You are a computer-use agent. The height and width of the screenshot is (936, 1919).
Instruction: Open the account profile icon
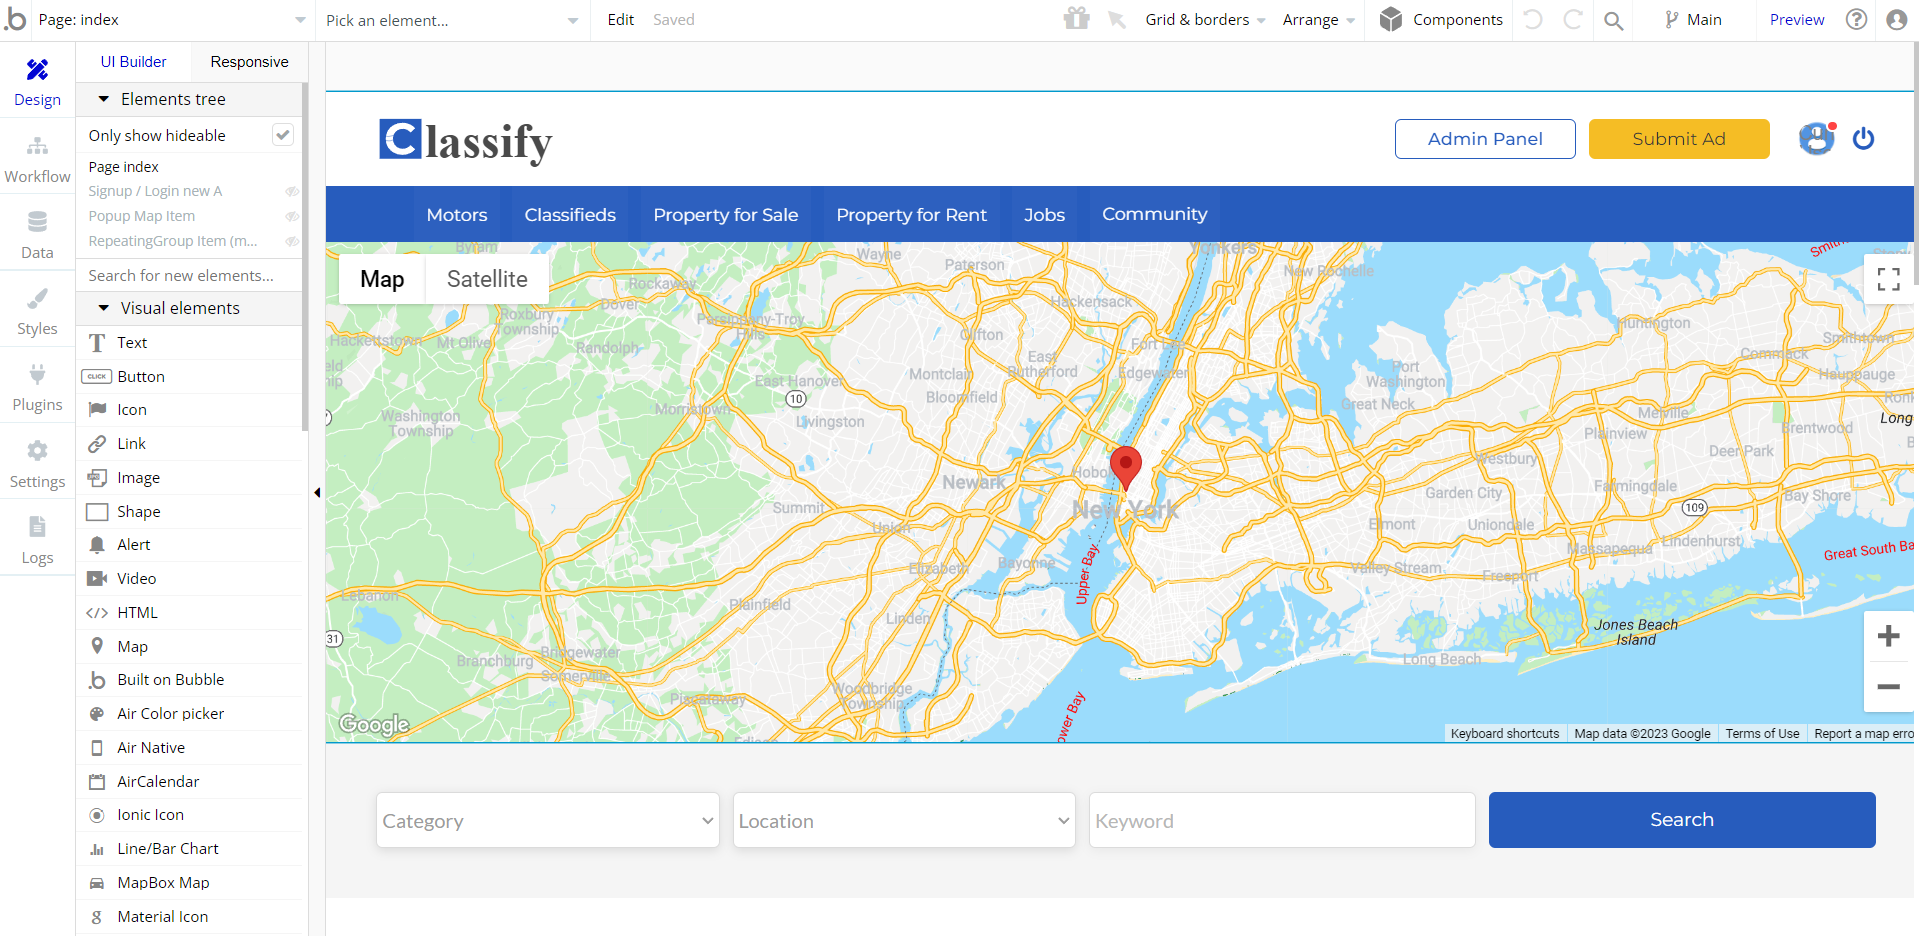(1896, 19)
